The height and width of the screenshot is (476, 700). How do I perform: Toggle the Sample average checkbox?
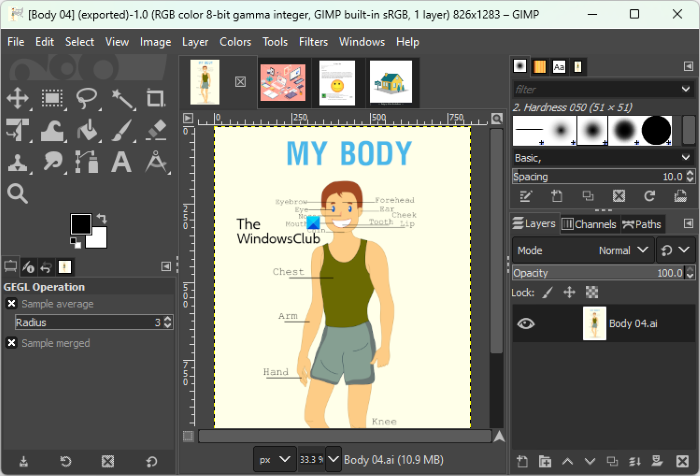12,304
